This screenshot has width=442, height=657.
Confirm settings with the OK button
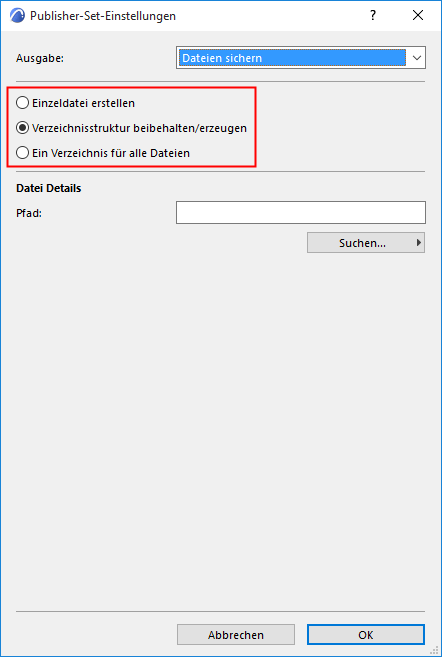[x=366, y=635]
